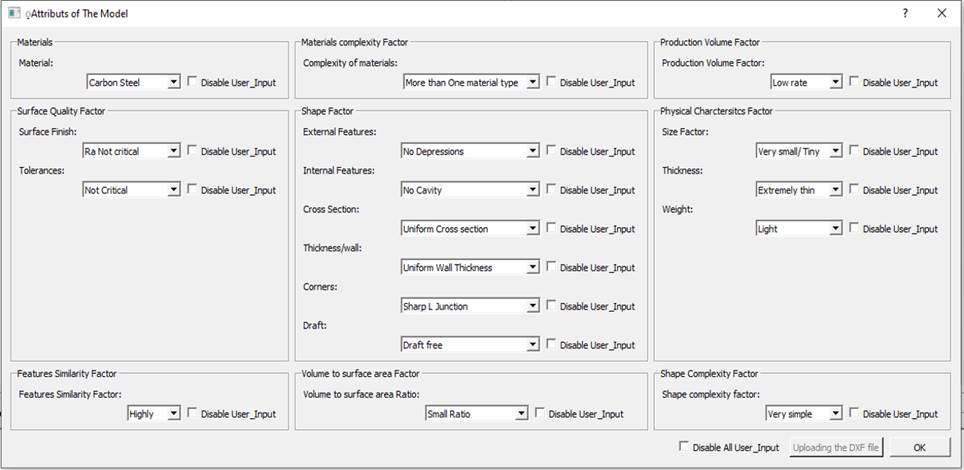Click the help question mark icon

905,14
